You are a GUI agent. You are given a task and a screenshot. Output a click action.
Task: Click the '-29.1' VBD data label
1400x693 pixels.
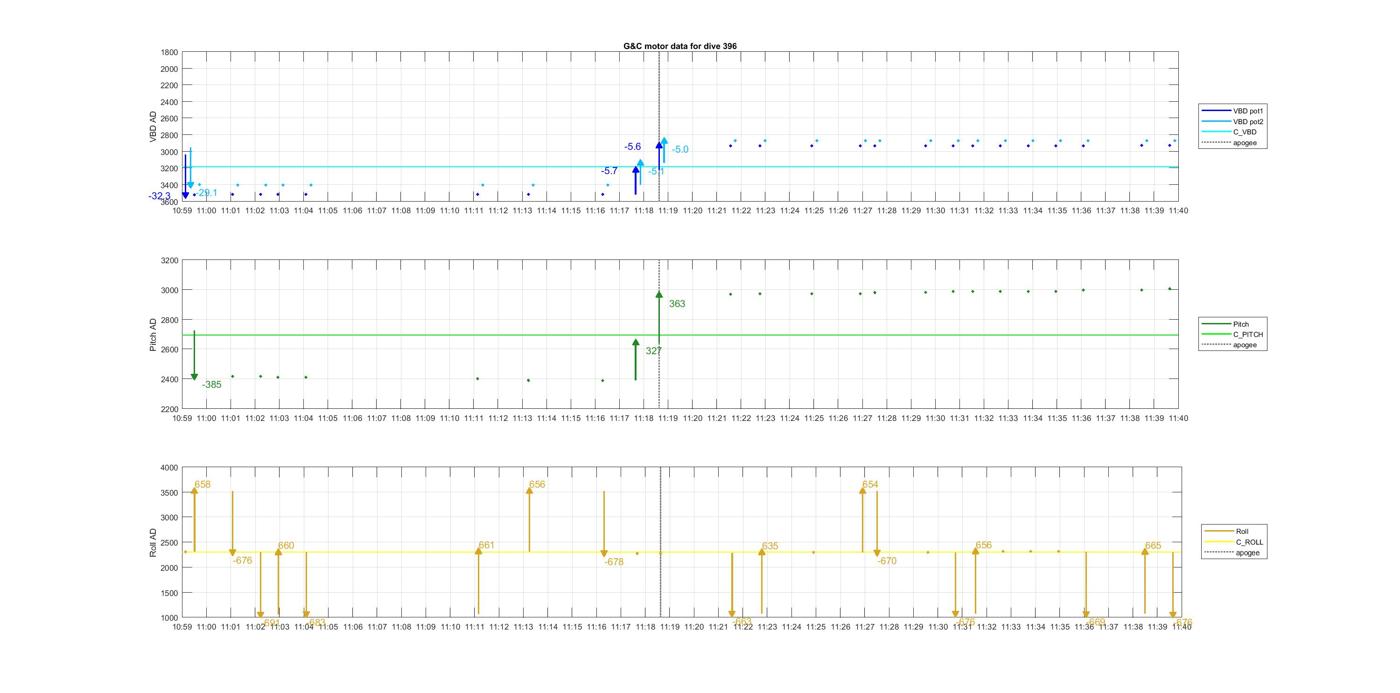(x=207, y=193)
